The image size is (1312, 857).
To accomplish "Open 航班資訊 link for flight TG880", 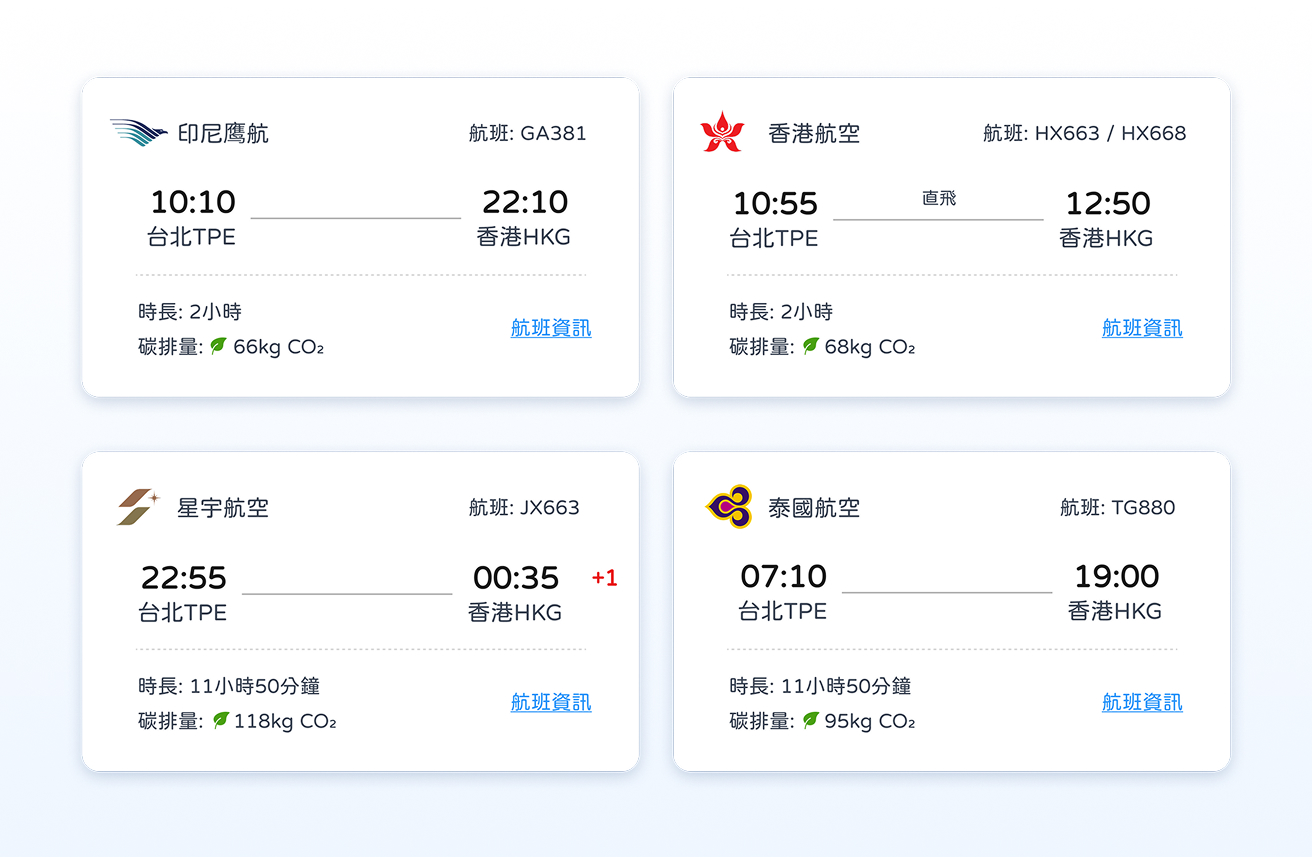I will (1142, 702).
